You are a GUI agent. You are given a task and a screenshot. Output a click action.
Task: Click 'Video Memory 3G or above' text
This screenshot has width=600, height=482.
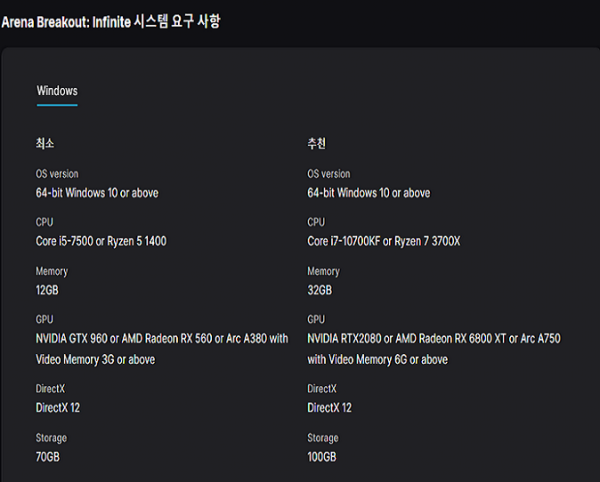tap(95, 360)
